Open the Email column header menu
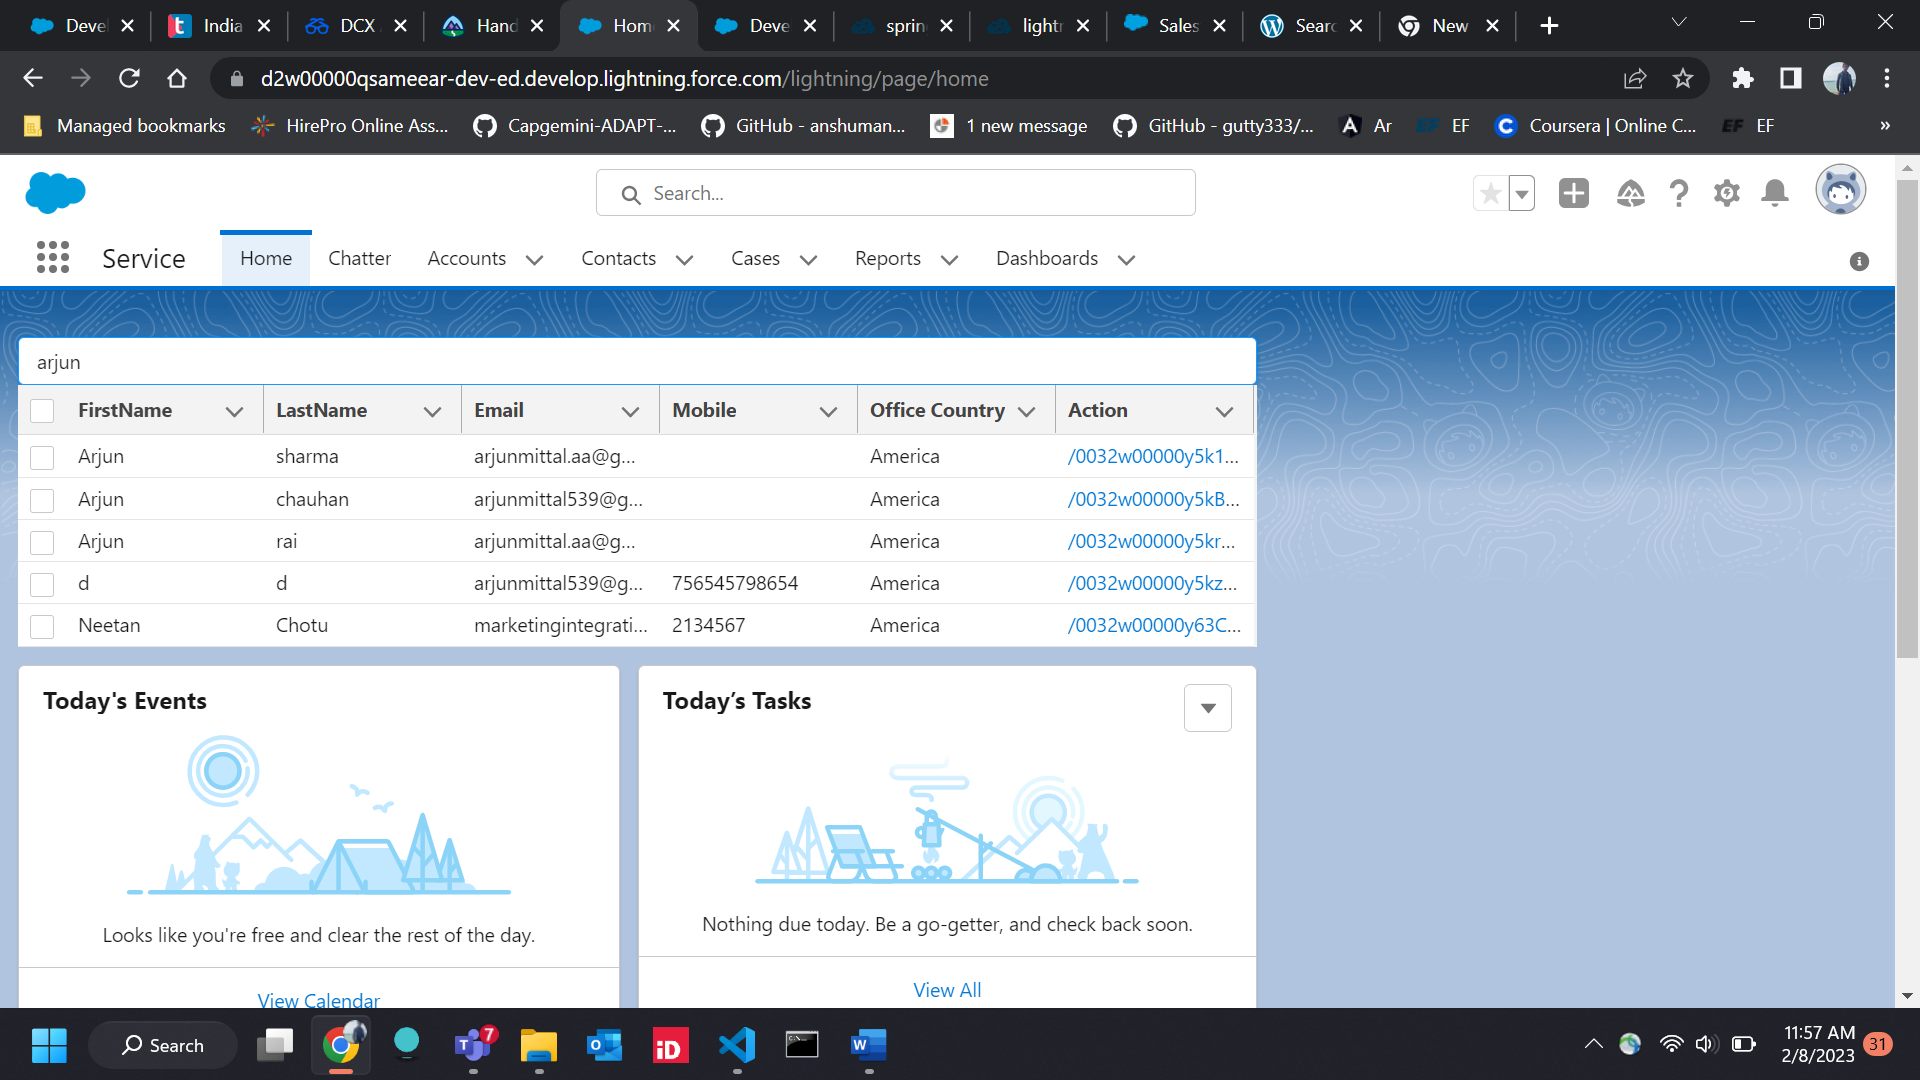Image resolution: width=1920 pixels, height=1080 pixels. pos(630,411)
